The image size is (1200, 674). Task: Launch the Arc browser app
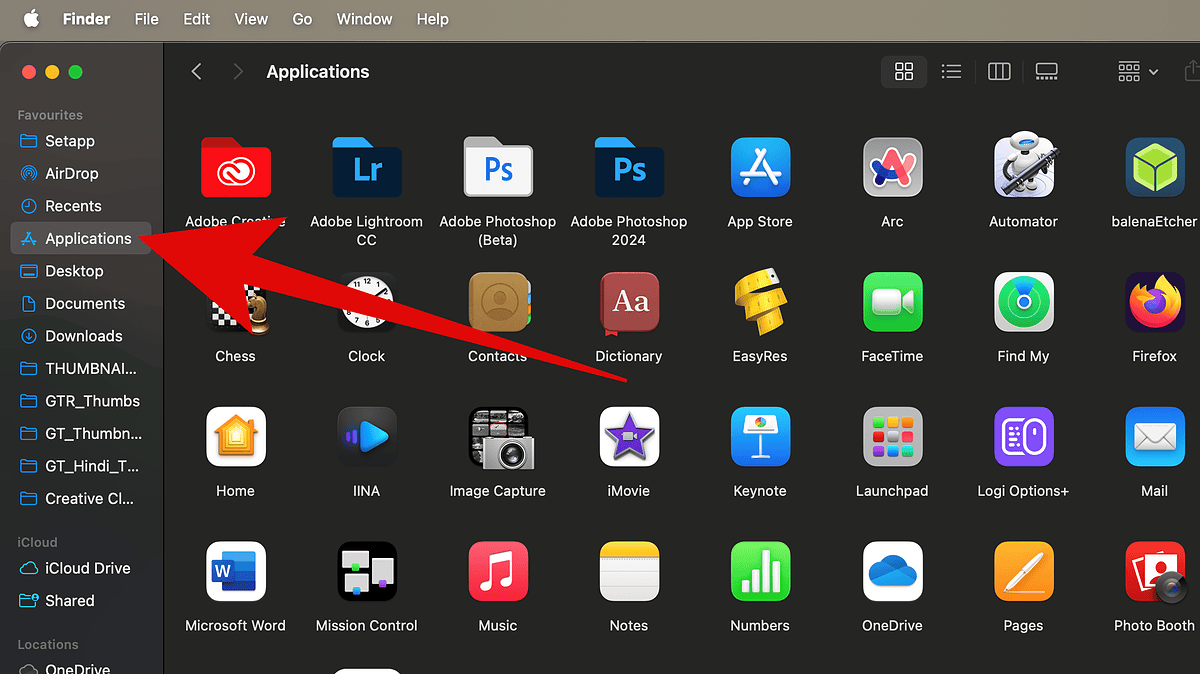click(892, 168)
